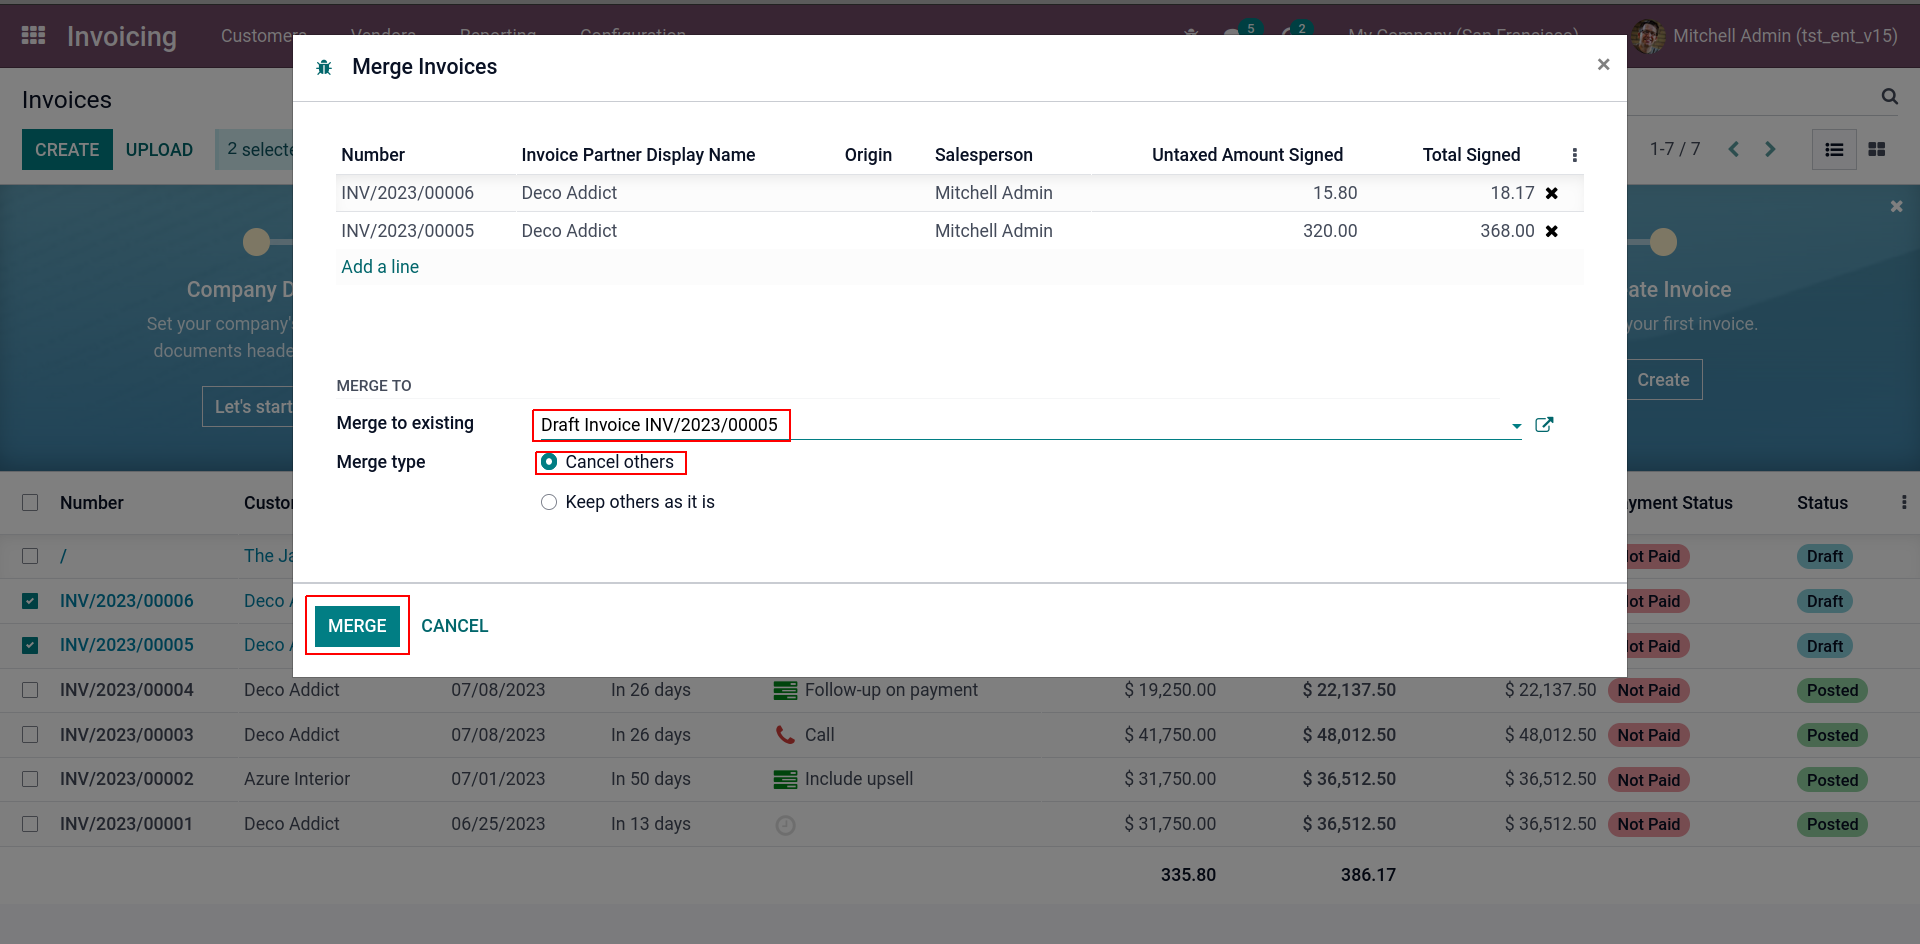Remove INV/2023/00006 line from the merge list
Viewport: 1920px width, 944px height.
pos(1551,193)
